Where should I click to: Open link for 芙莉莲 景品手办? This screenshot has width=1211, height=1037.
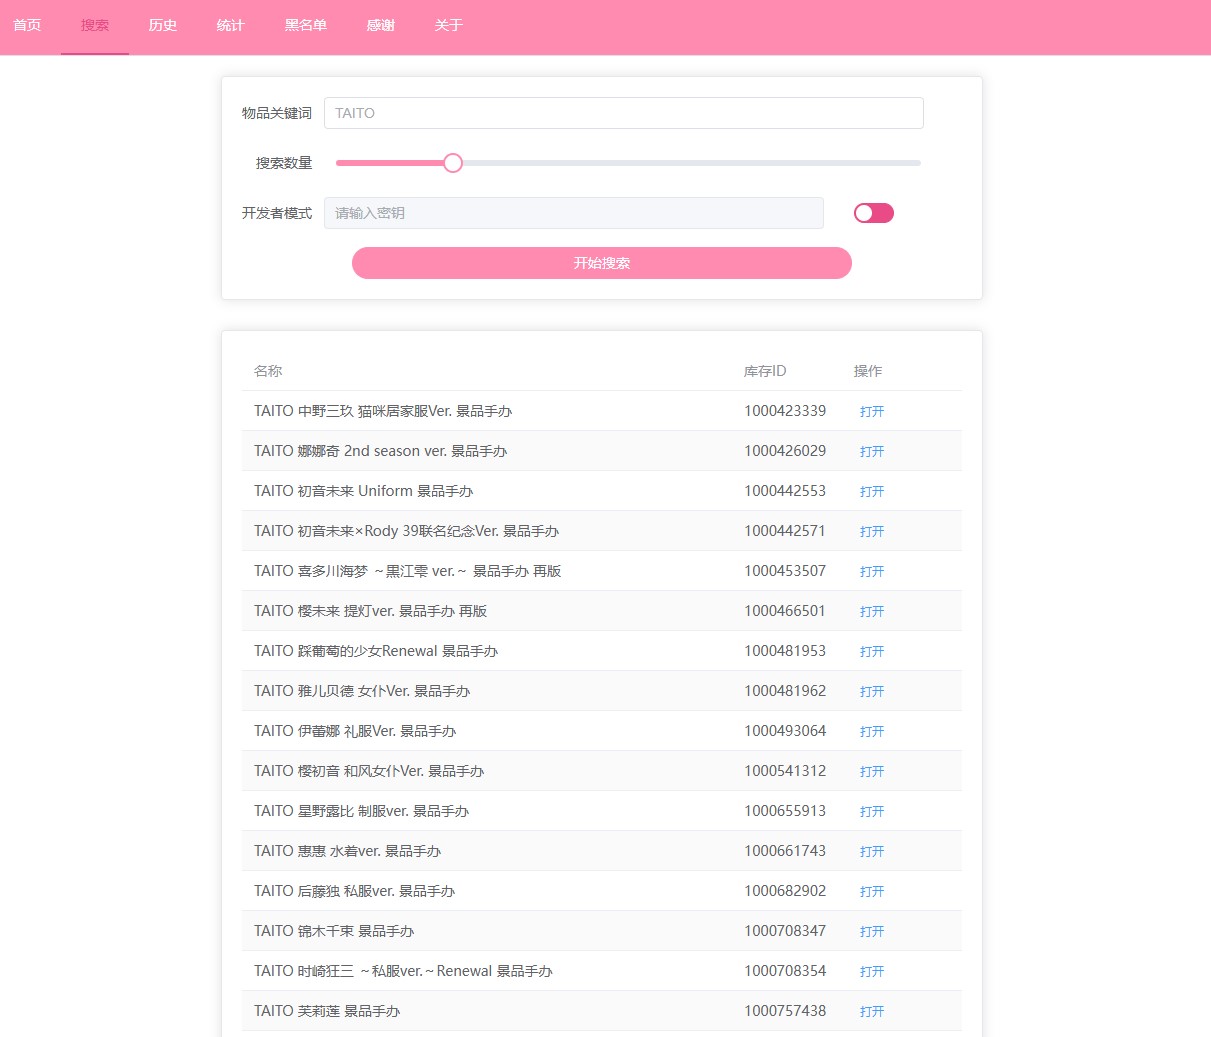click(x=872, y=1011)
